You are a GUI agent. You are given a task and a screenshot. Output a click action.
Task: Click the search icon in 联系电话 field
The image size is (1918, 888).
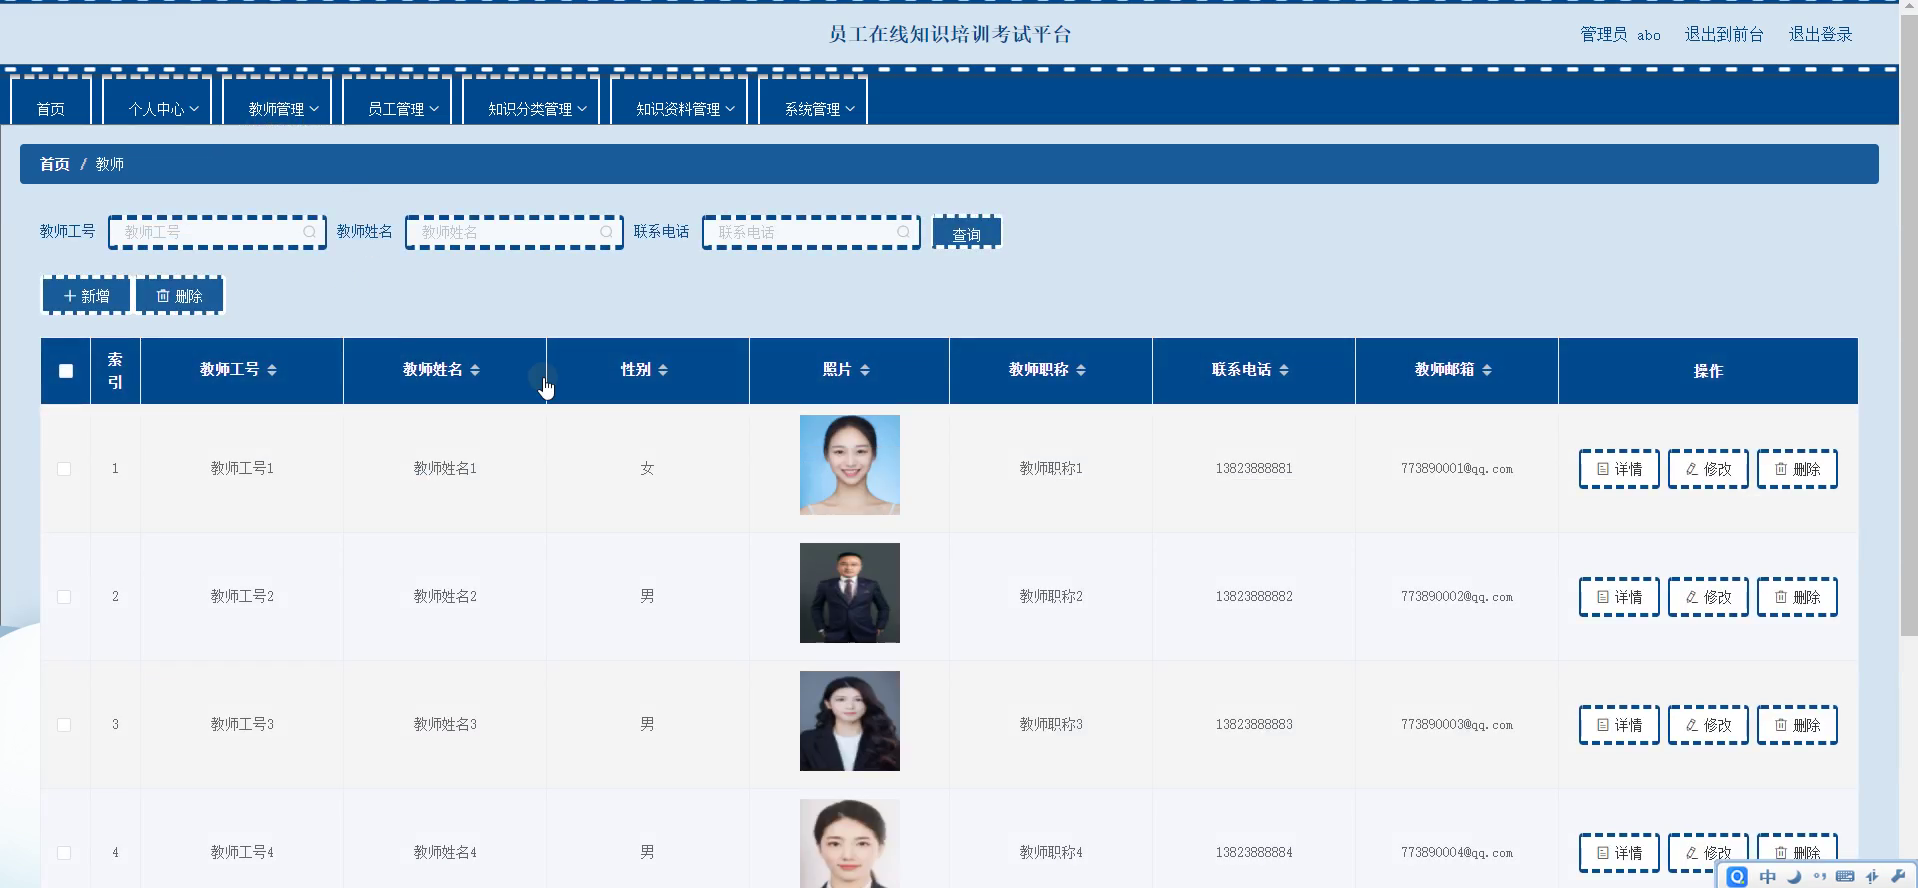[x=903, y=232]
